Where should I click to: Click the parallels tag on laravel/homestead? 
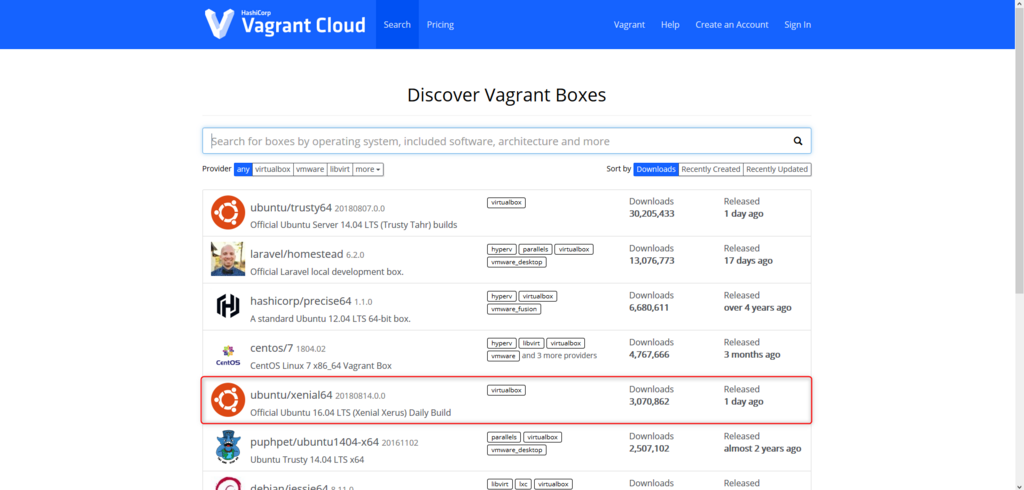click(x=536, y=250)
